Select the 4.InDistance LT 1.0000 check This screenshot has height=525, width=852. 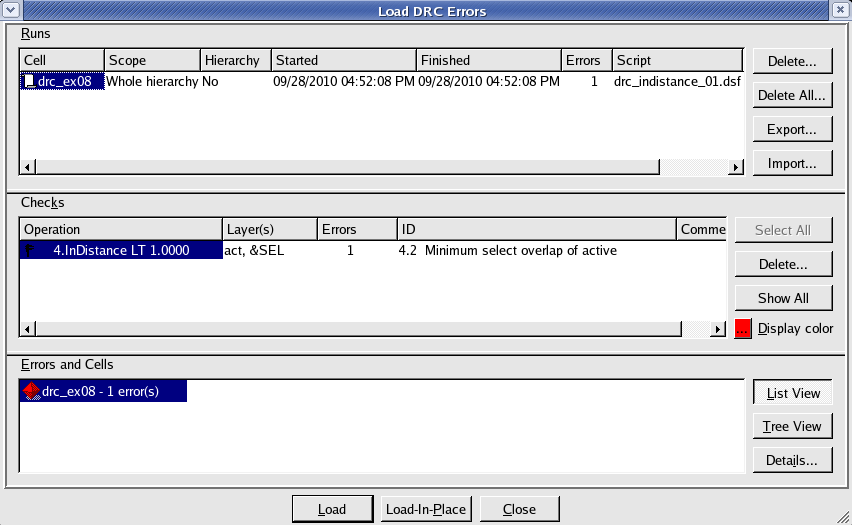(121, 251)
